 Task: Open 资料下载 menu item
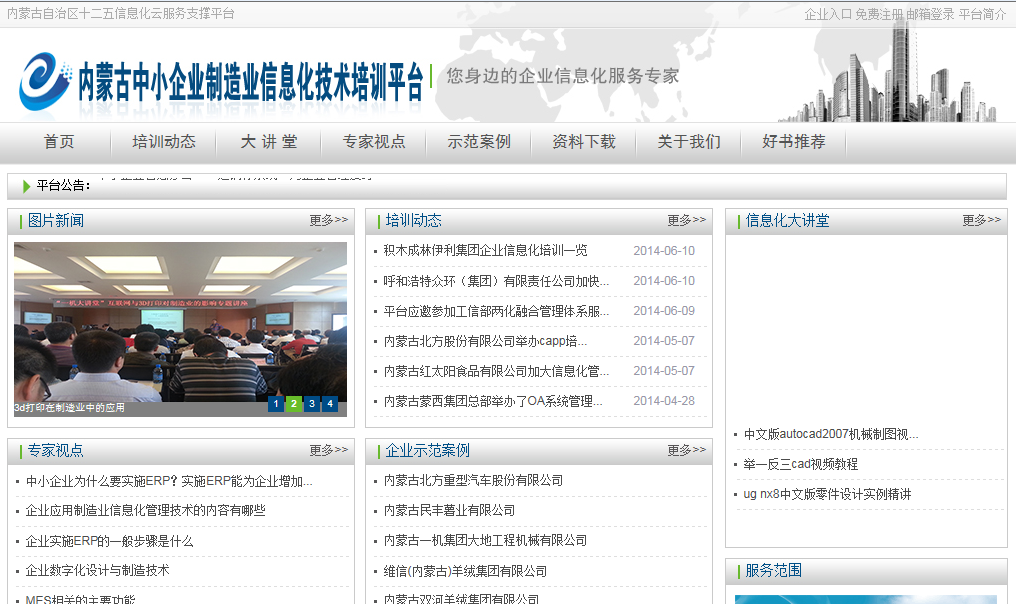coord(584,142)
